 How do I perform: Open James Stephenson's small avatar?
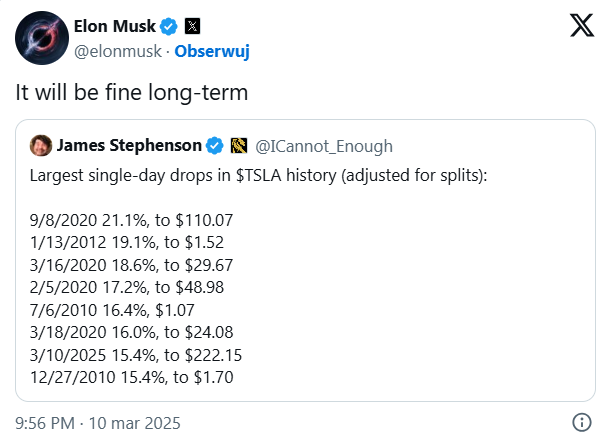(41, 146)
